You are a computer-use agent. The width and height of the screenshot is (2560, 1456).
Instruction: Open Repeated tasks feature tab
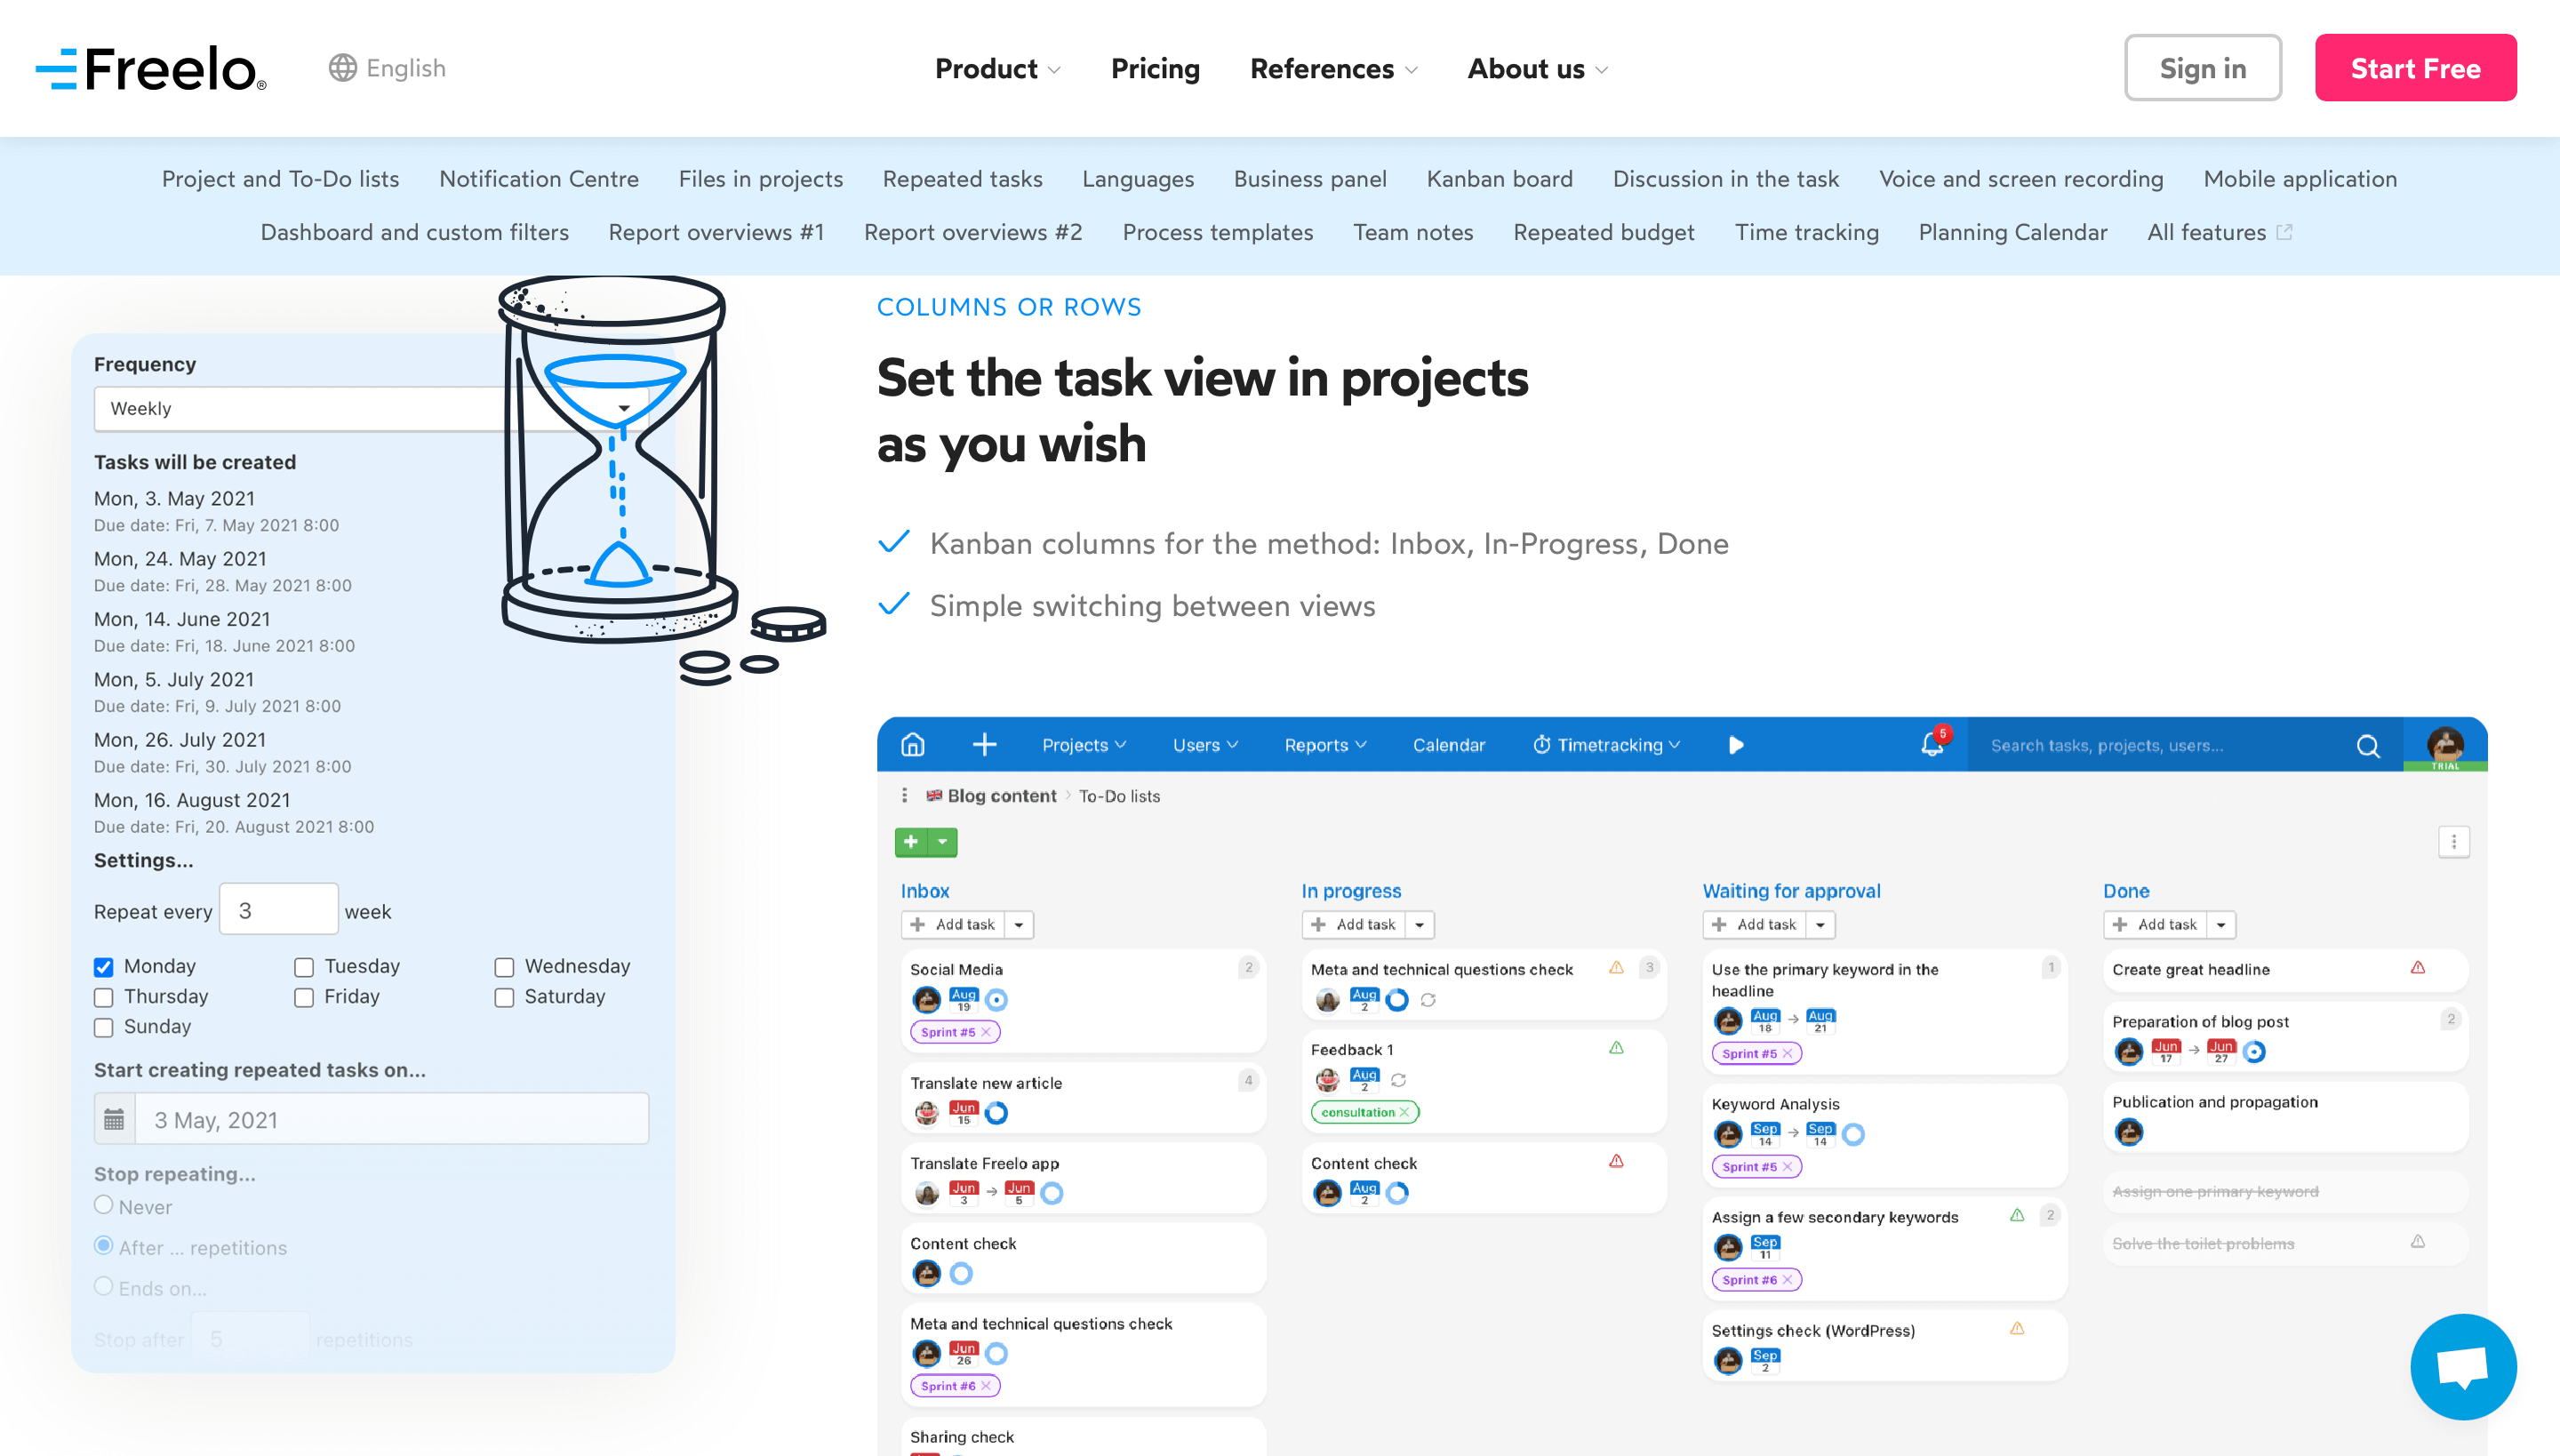[962, 179]
